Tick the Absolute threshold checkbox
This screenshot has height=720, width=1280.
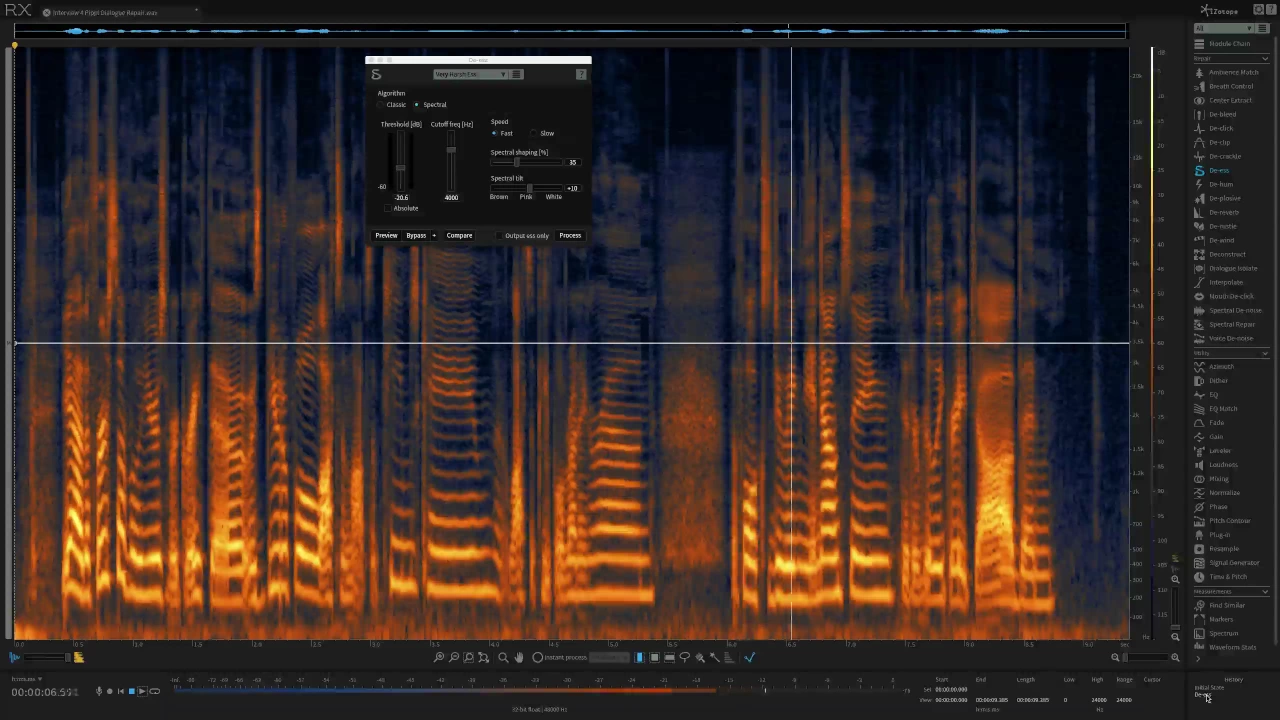point(388,208)
